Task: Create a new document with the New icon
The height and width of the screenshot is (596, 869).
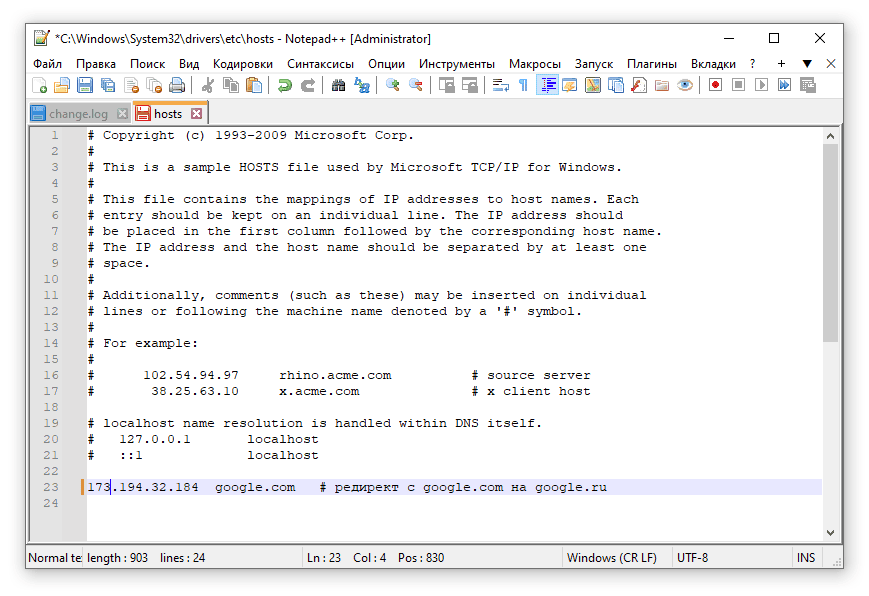Action: (39, 85)
